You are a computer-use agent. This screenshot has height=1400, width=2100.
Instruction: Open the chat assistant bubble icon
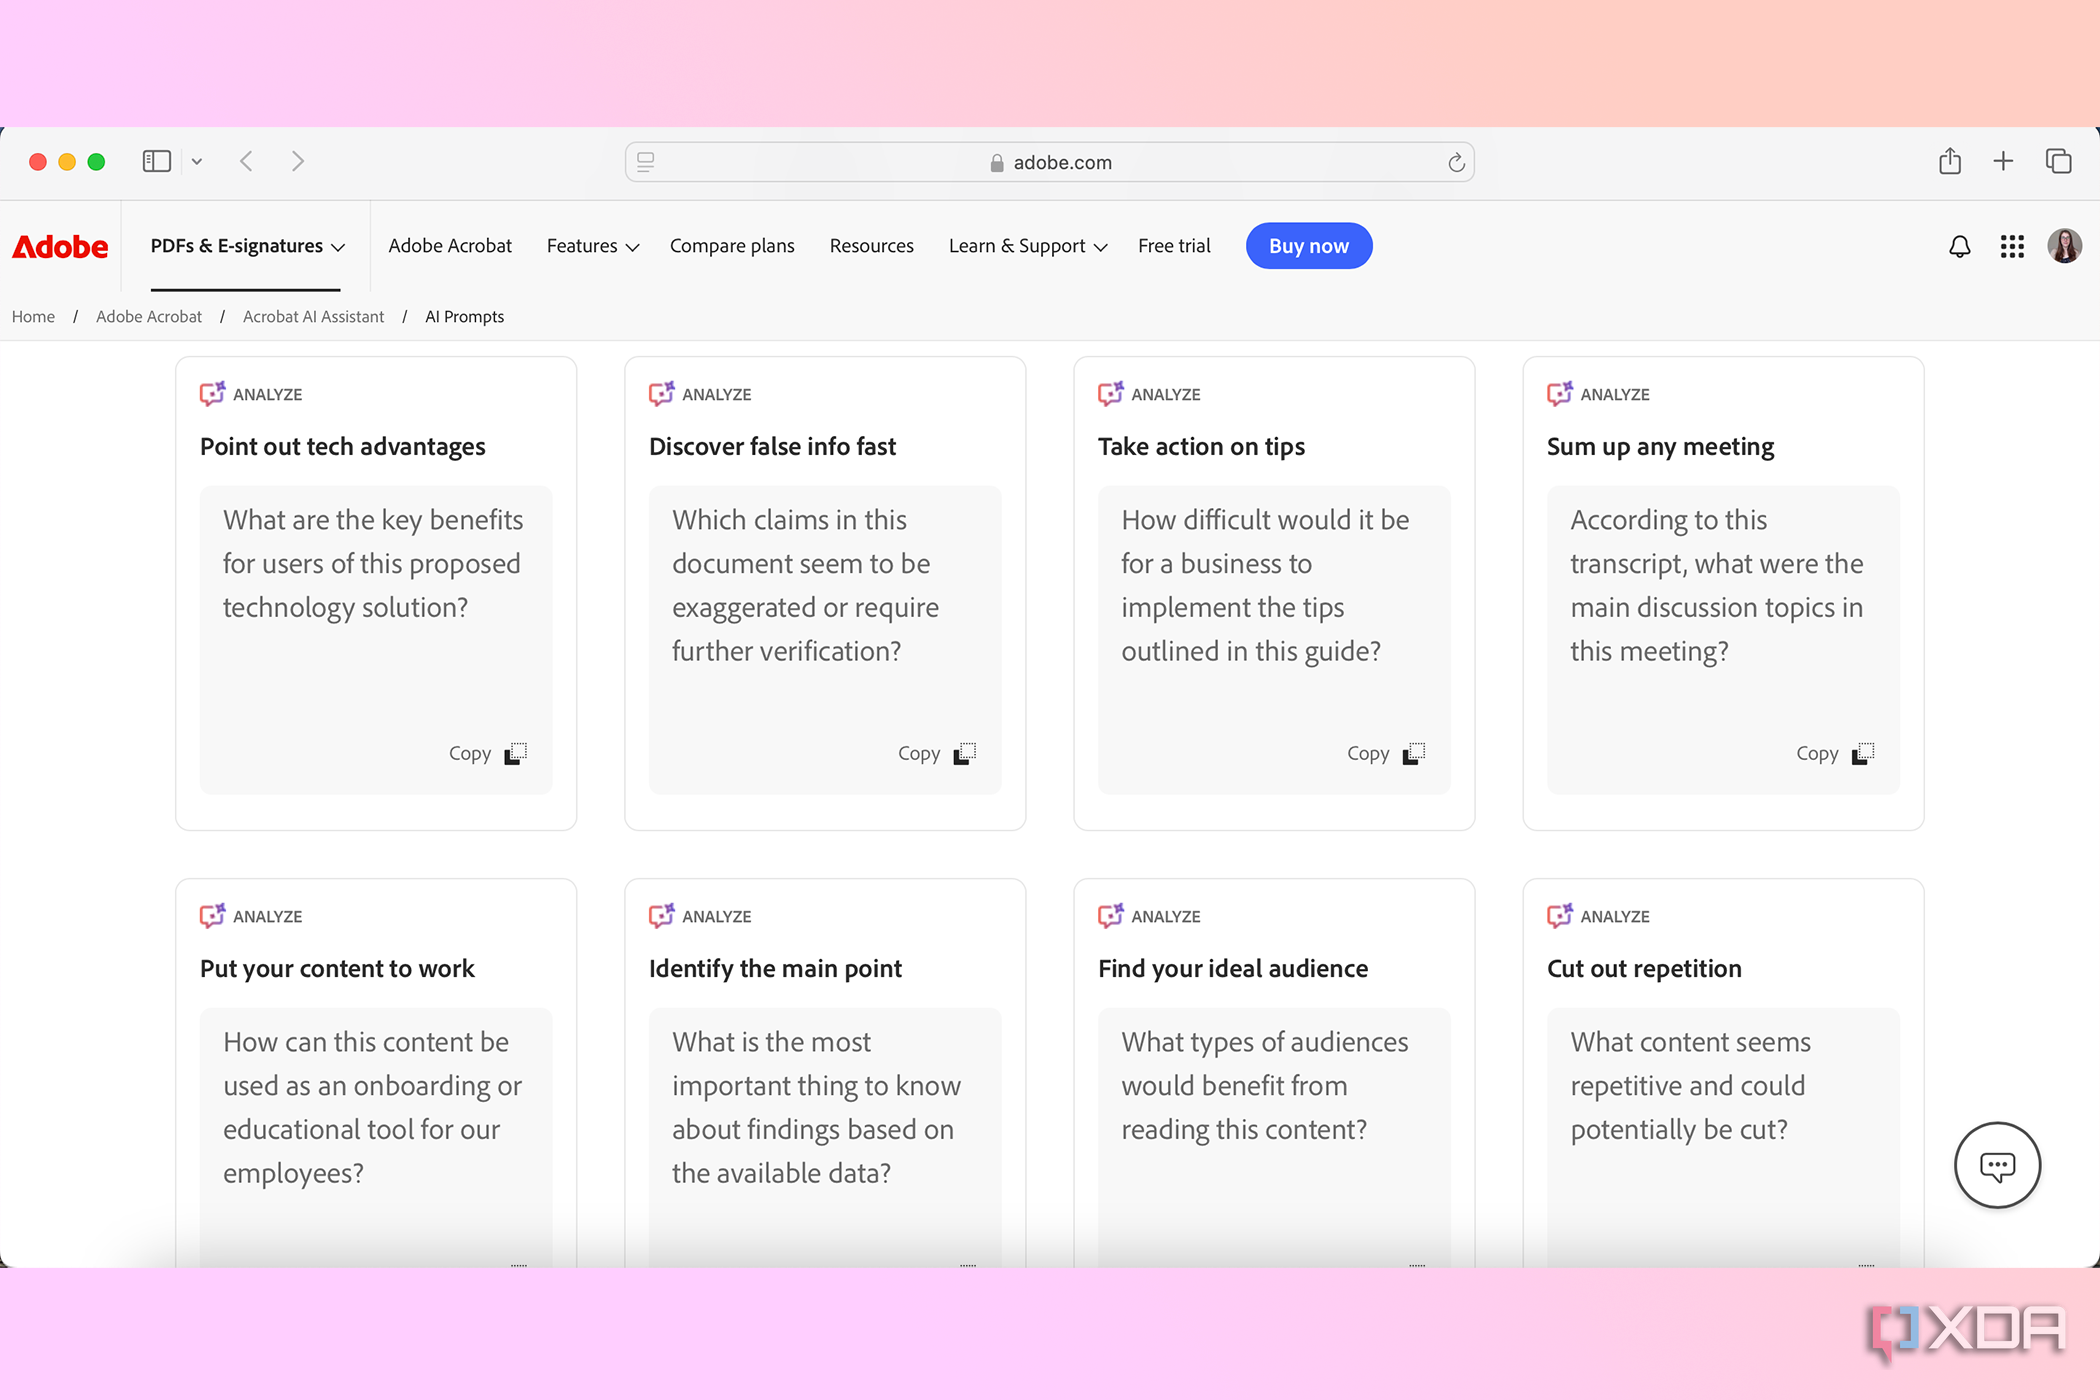[1997, 1165]
